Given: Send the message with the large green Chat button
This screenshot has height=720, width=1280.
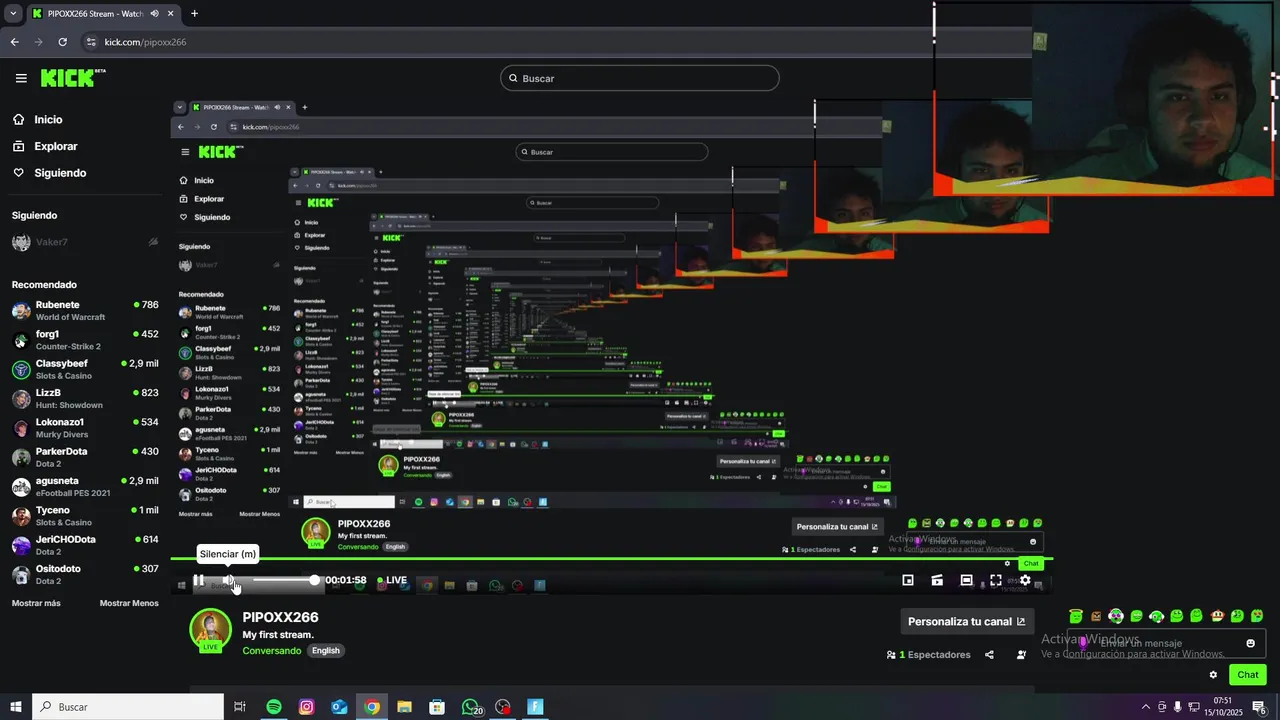Looking at the screenshot, I should 1248,675.
